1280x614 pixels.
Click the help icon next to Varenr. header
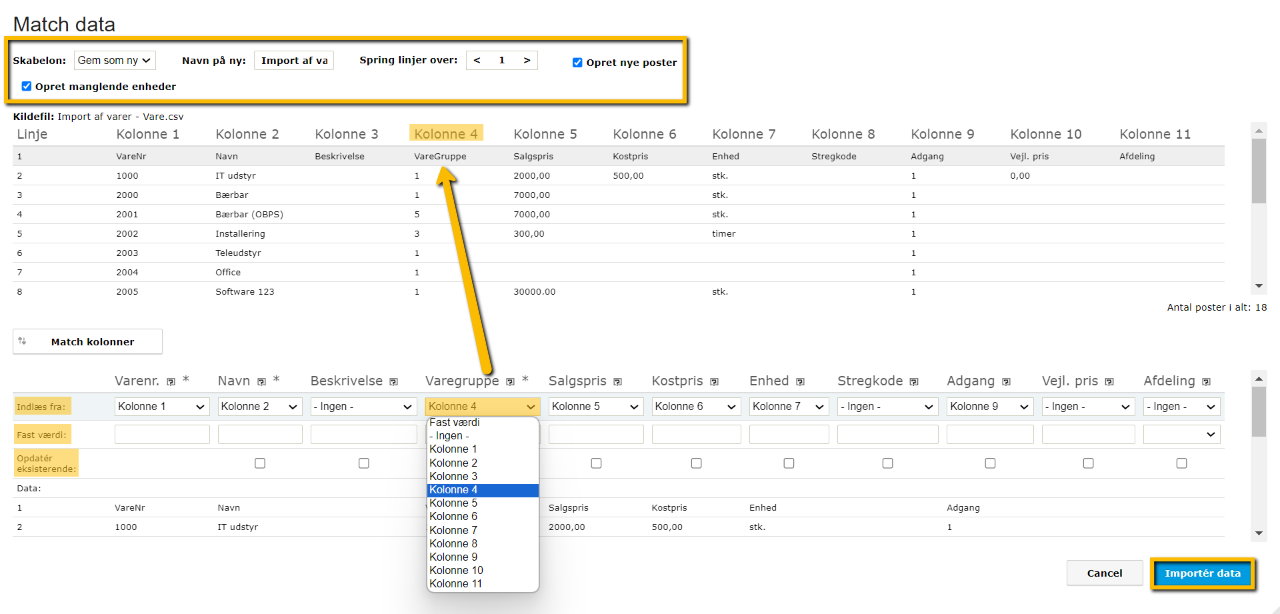169,381
